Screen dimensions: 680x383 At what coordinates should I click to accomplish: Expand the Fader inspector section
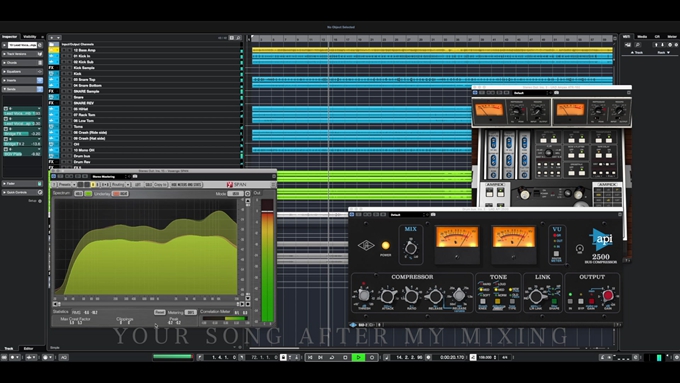(22, 183)
